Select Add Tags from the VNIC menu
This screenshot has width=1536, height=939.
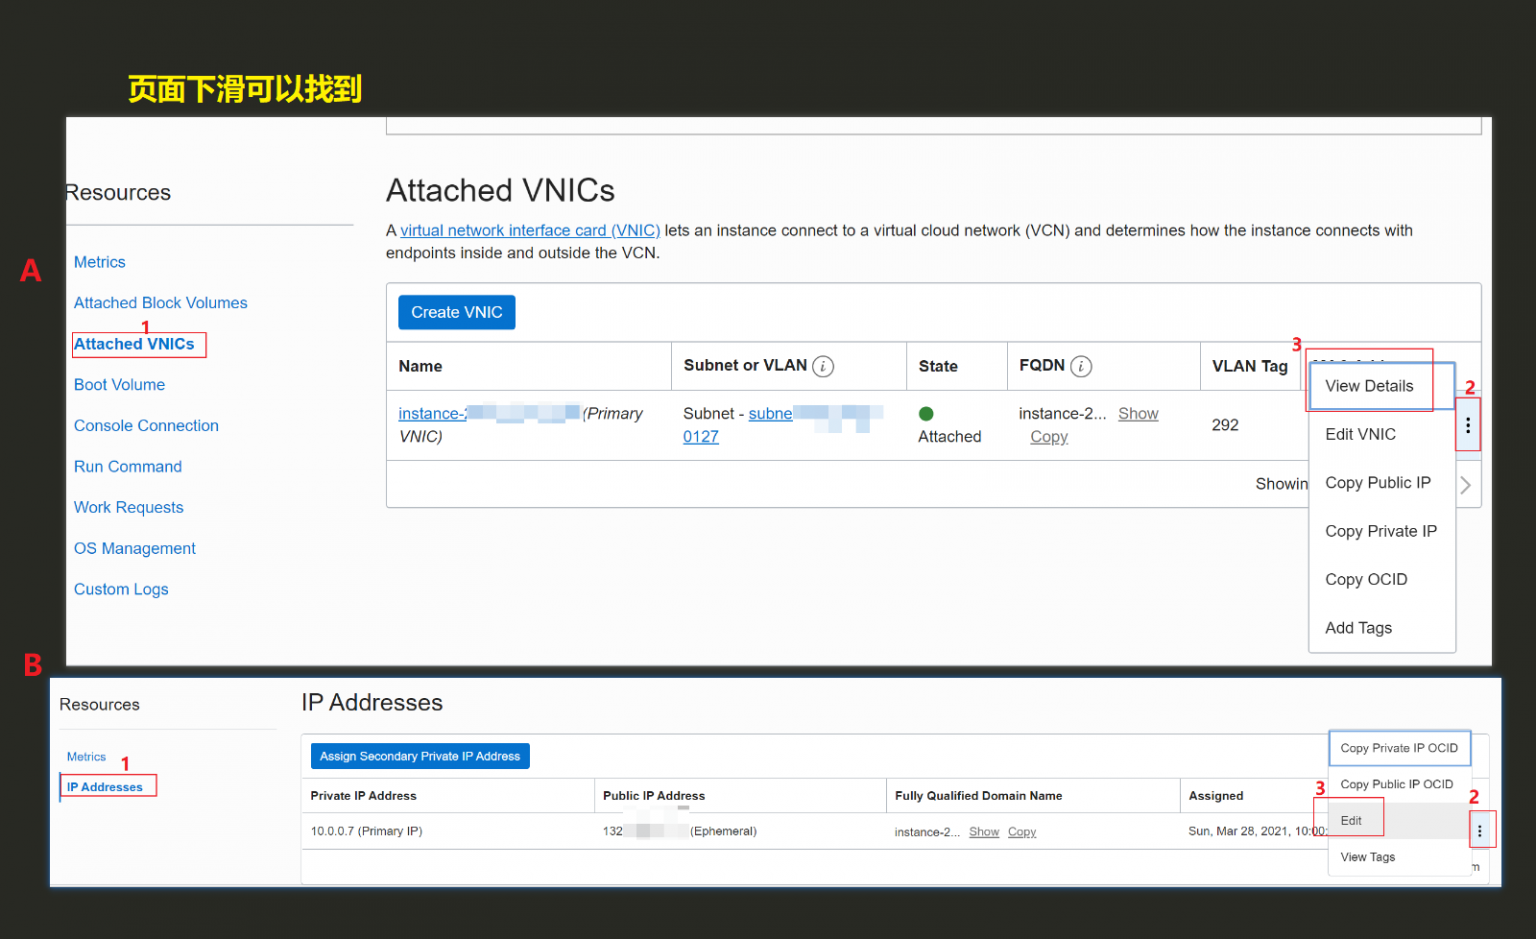pyautogui.click(x=1358, y=628)
